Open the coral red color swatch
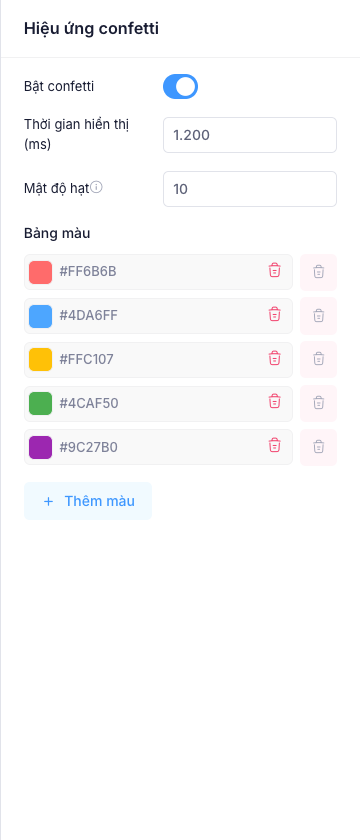360x840 pixels. [x=40, y=272]
